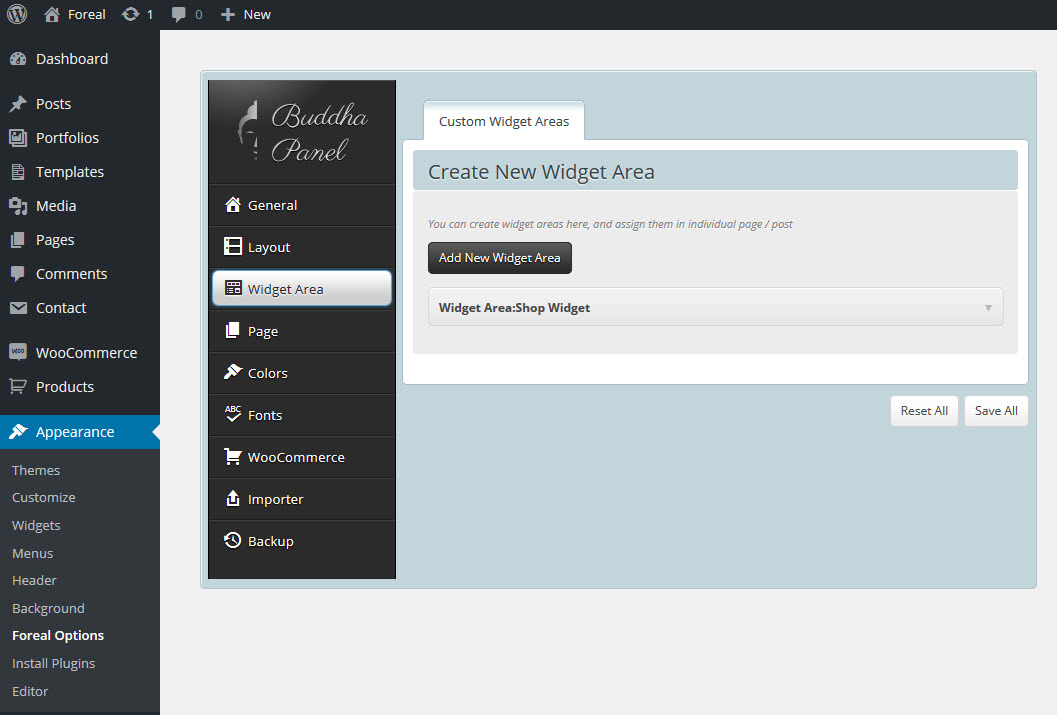The height and width of the screenshot is (715, 1057).
Task: Open the comments bubble icon in admin bar
Action: pos(179,14)
